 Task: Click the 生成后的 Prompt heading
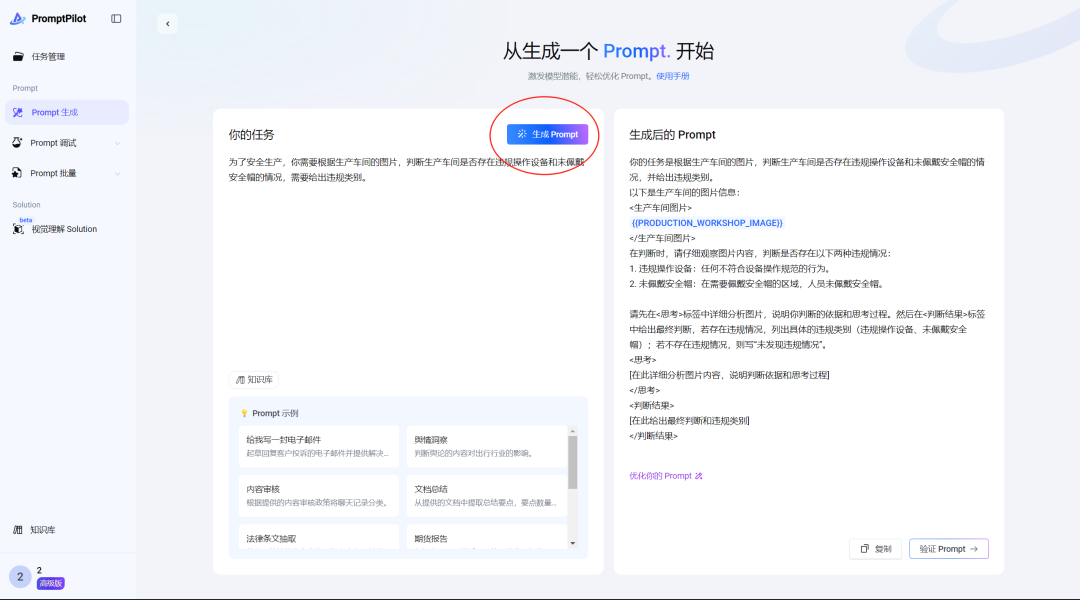pyautogui.click(x=672, y=135)
